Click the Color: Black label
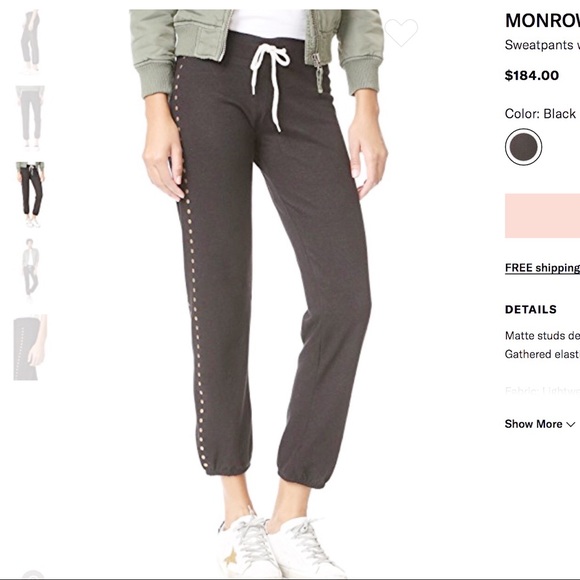 click(540, 114)
